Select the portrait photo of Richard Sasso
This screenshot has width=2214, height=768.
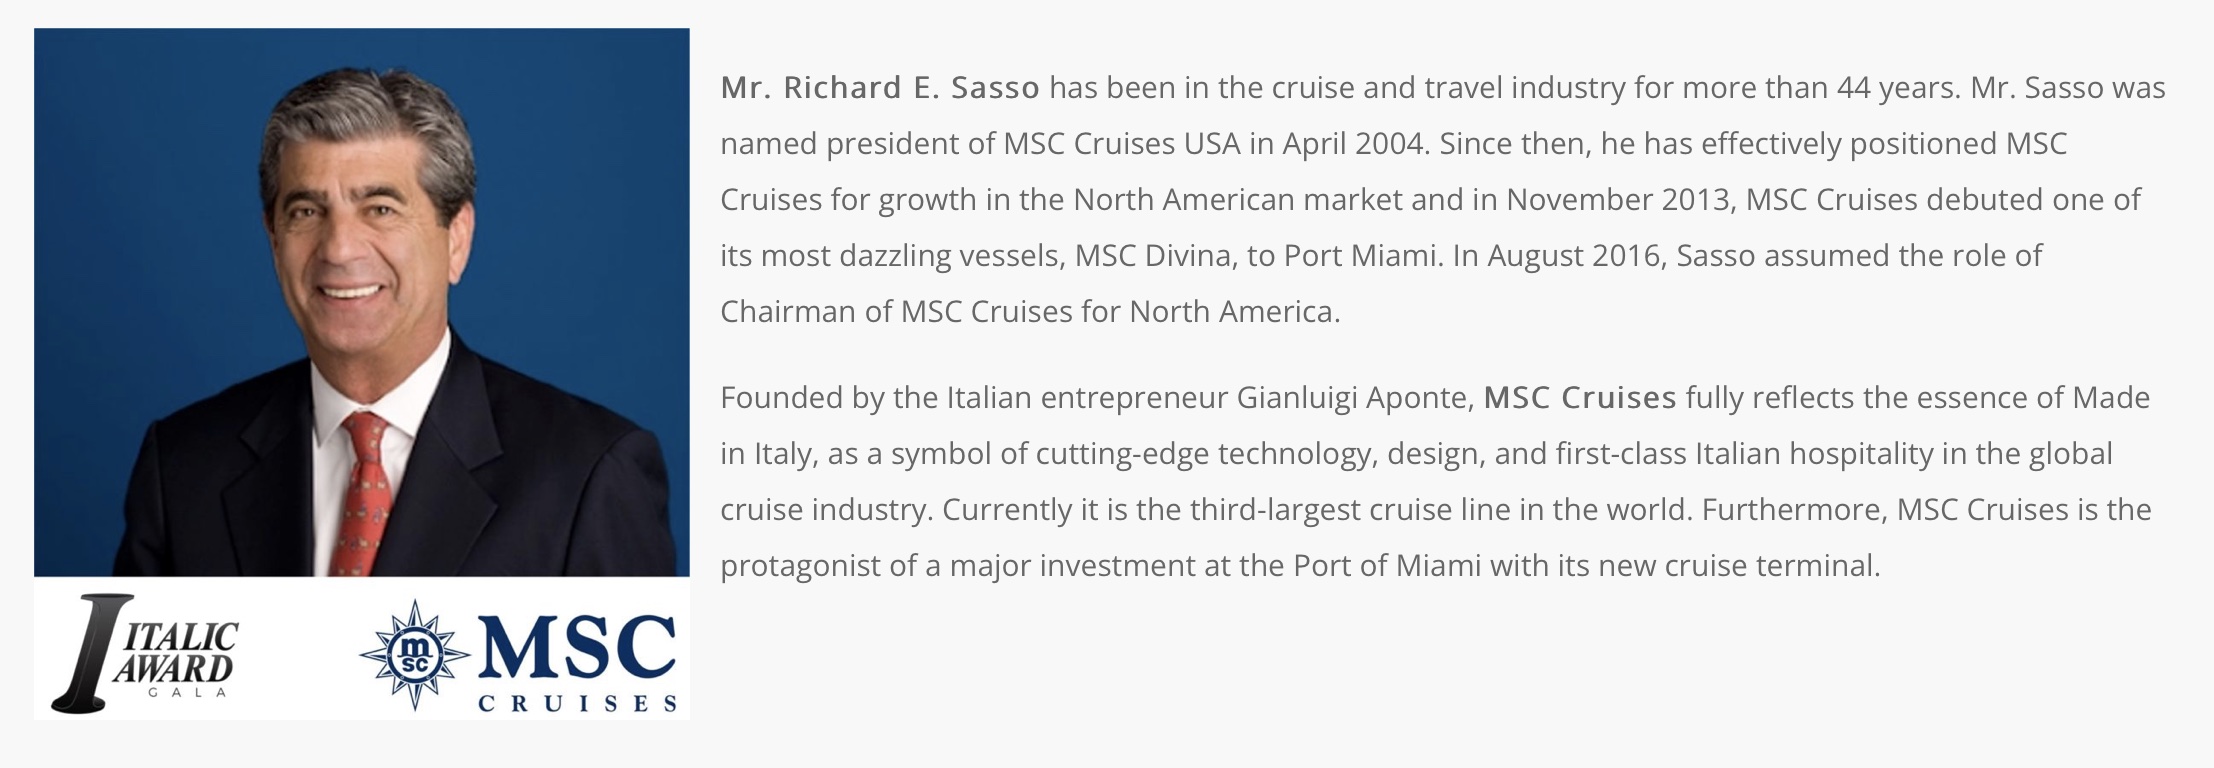(x=362, y=302)
